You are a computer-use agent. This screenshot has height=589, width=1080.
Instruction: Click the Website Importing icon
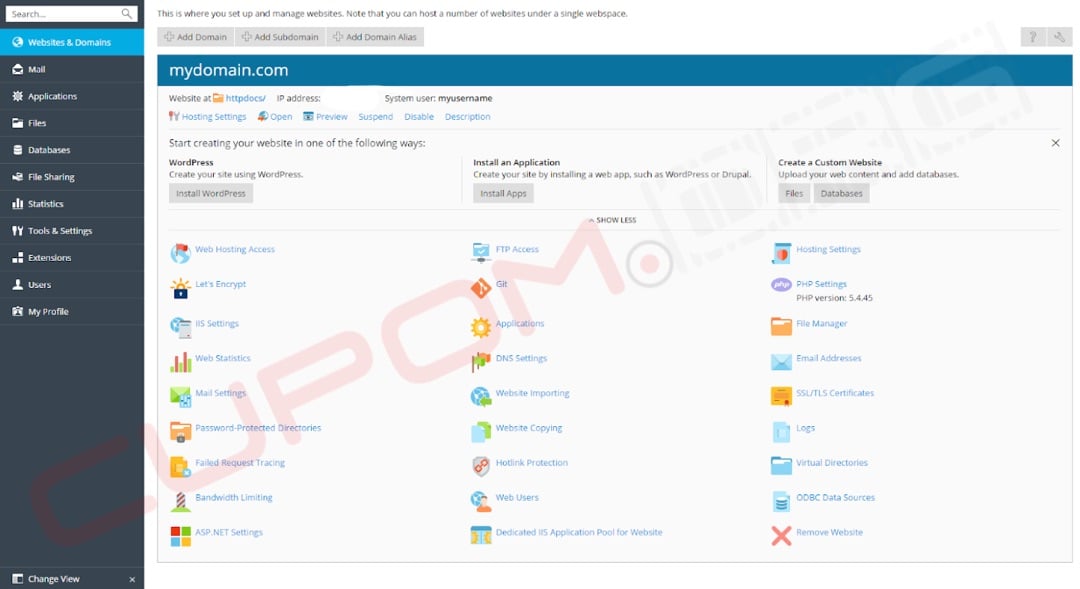click(481, 397)
